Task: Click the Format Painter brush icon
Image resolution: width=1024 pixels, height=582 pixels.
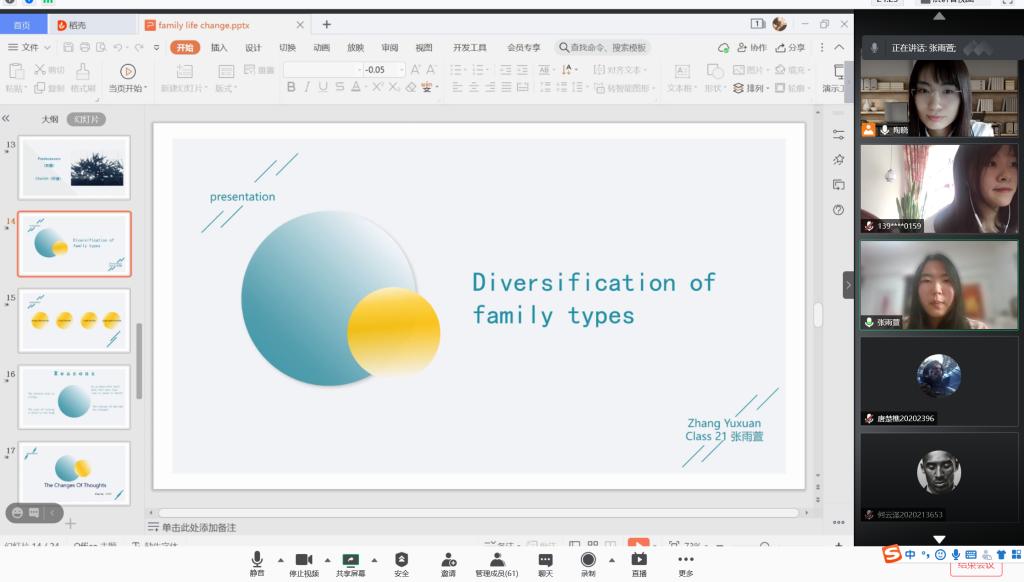Action: pyautogui.click(x=83, y=71)
